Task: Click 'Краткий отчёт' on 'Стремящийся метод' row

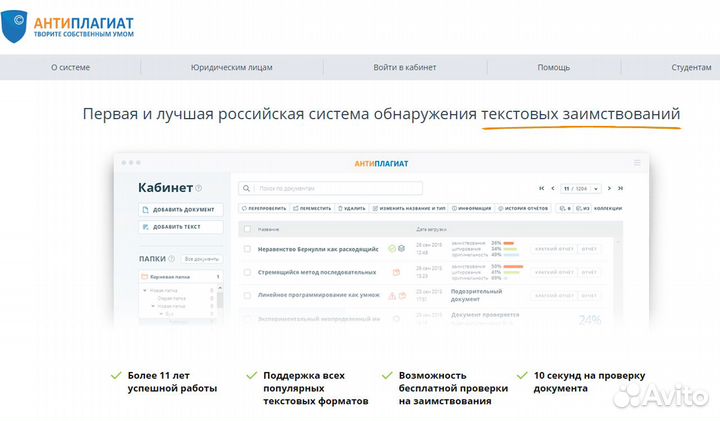Action: tap(553, 272)
